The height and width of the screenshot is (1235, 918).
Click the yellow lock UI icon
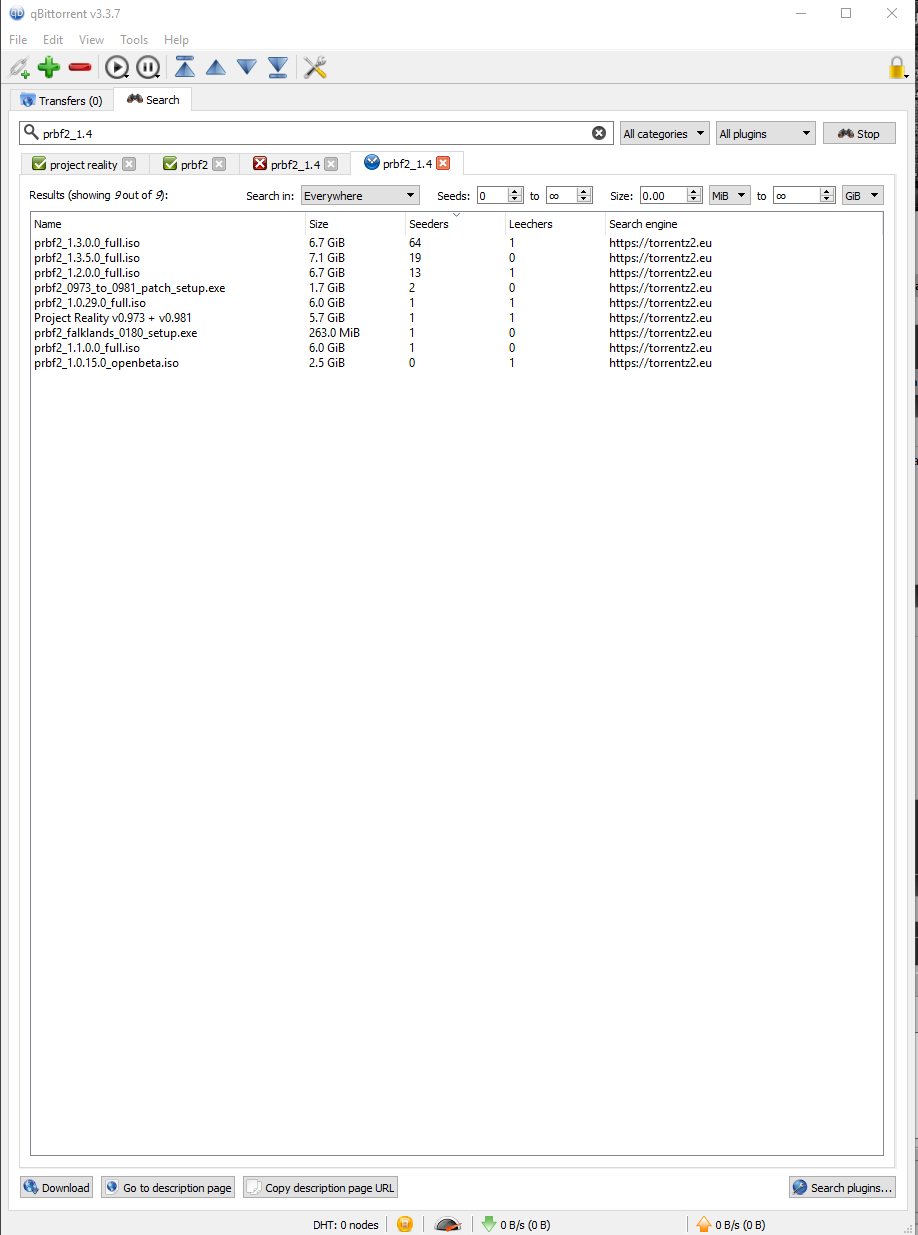click(897, 68)
